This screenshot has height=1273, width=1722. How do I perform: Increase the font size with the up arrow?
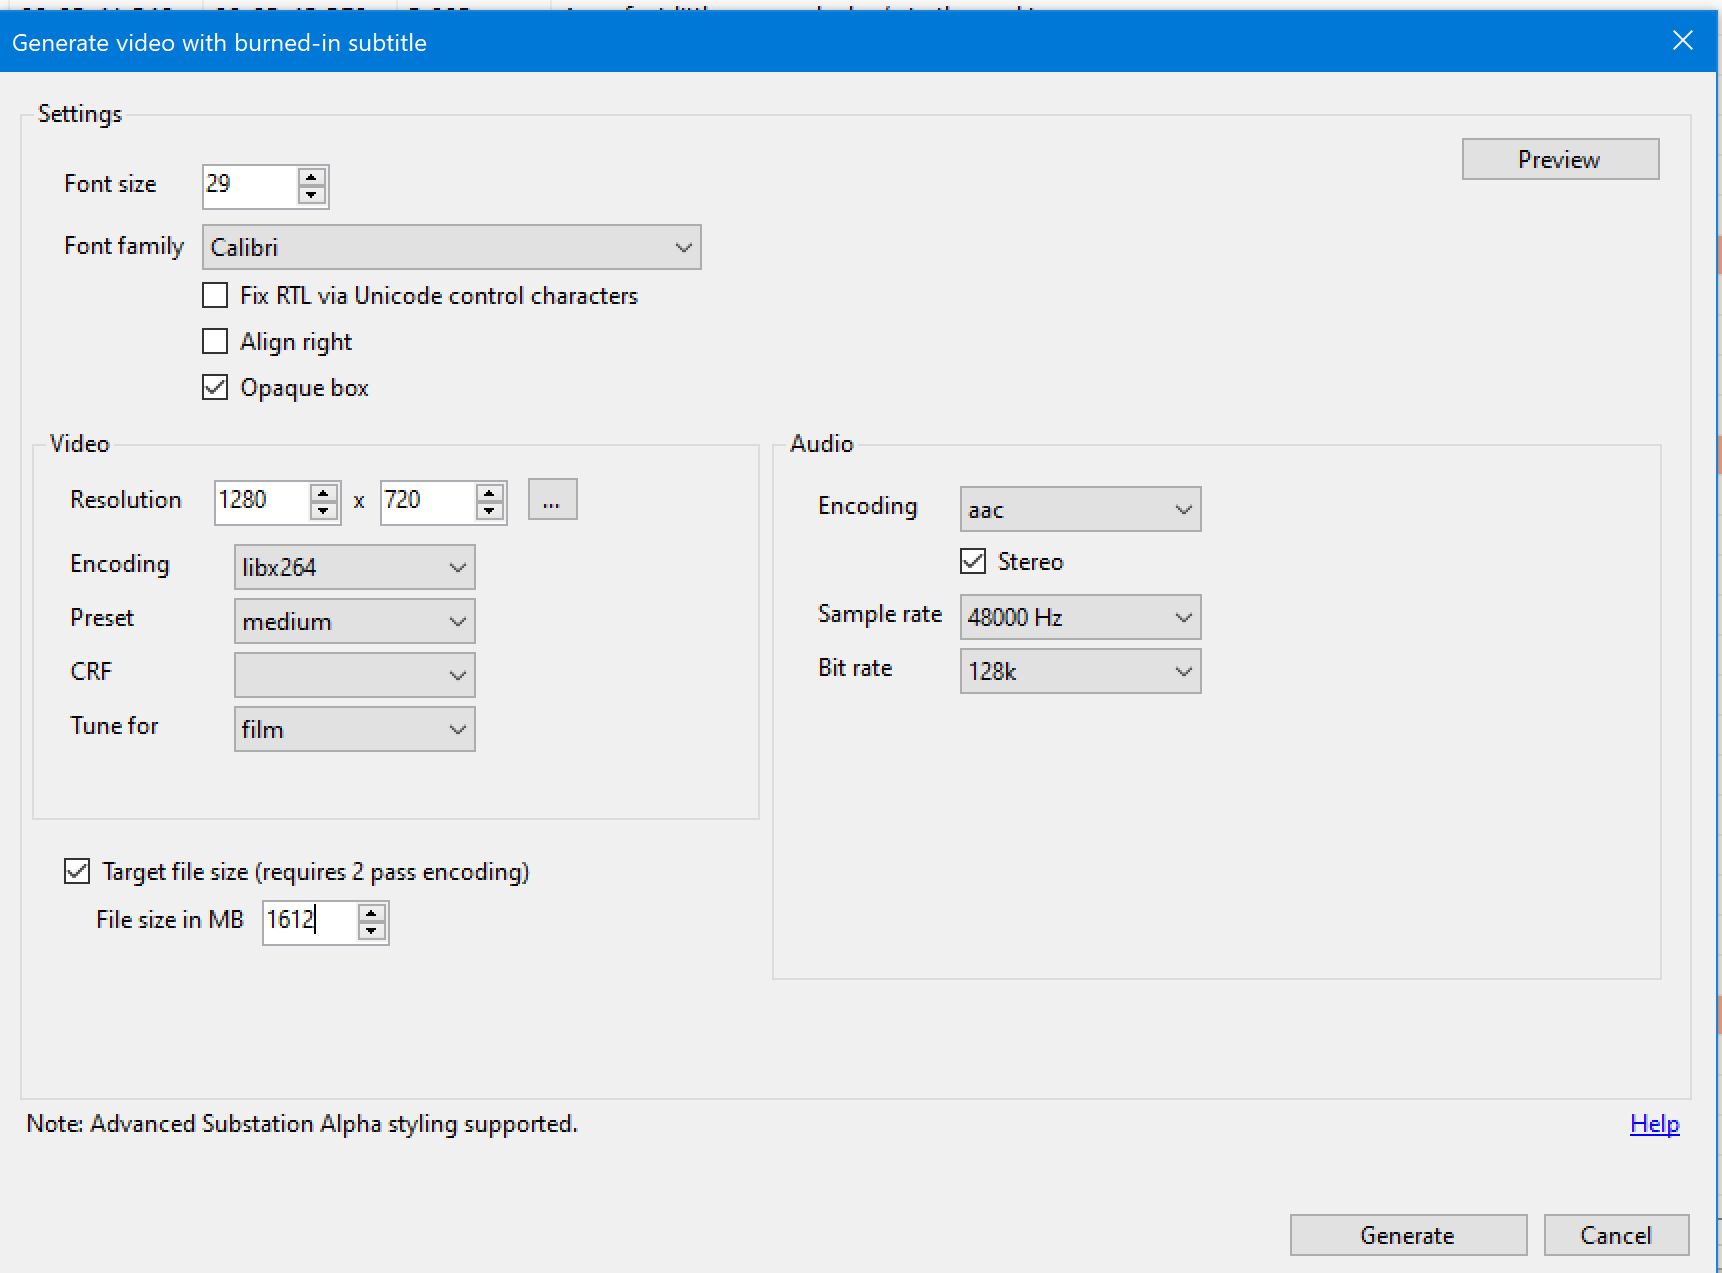coord(312,177)
